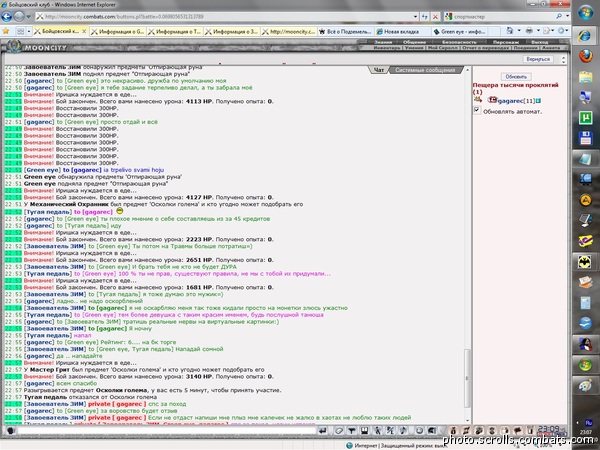Click the IE home page icon
Viewport: 600px width, 450px height.
point(510,31)
